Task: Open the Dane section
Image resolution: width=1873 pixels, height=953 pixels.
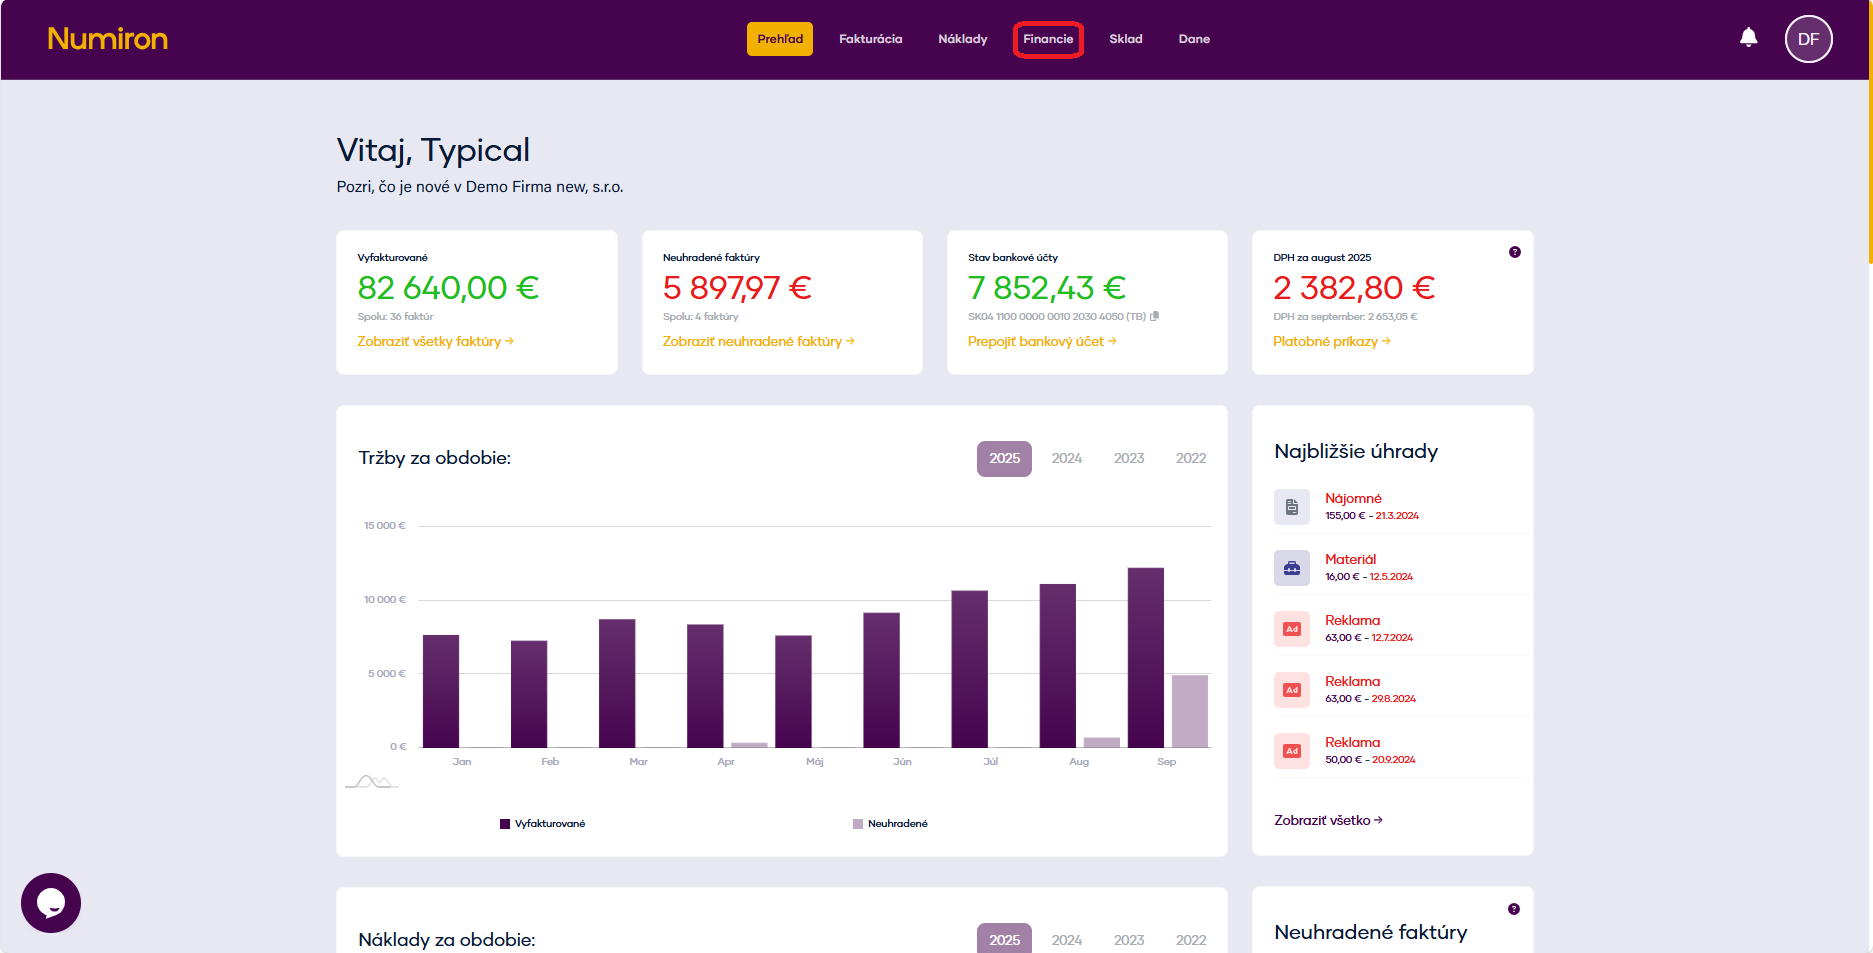Action: (x=1194, y=39)
